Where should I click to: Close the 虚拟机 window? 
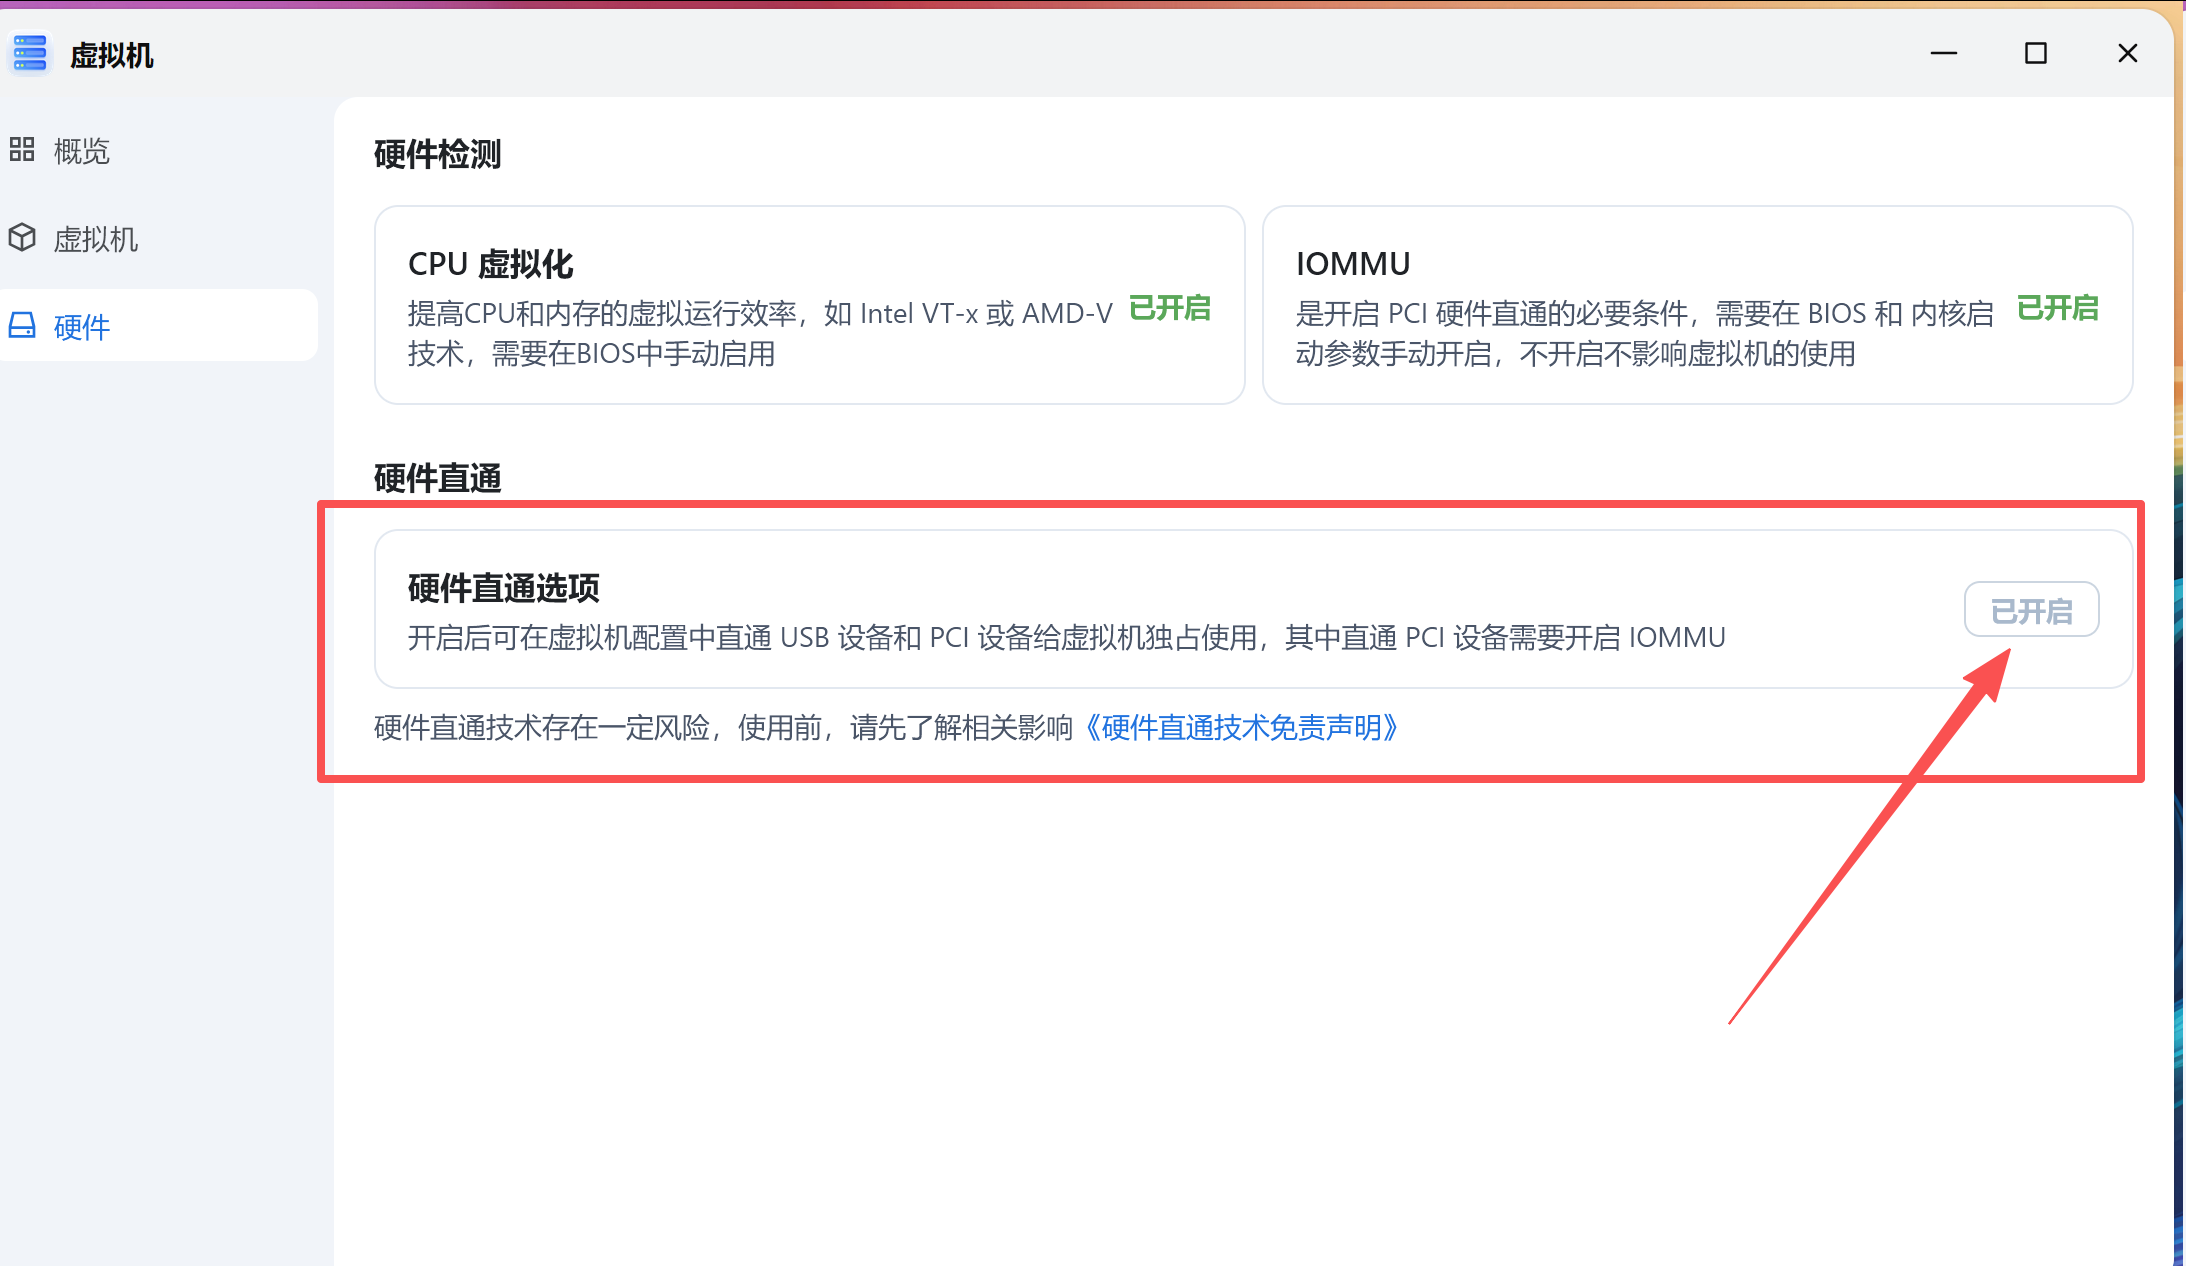coord(2127,53)
